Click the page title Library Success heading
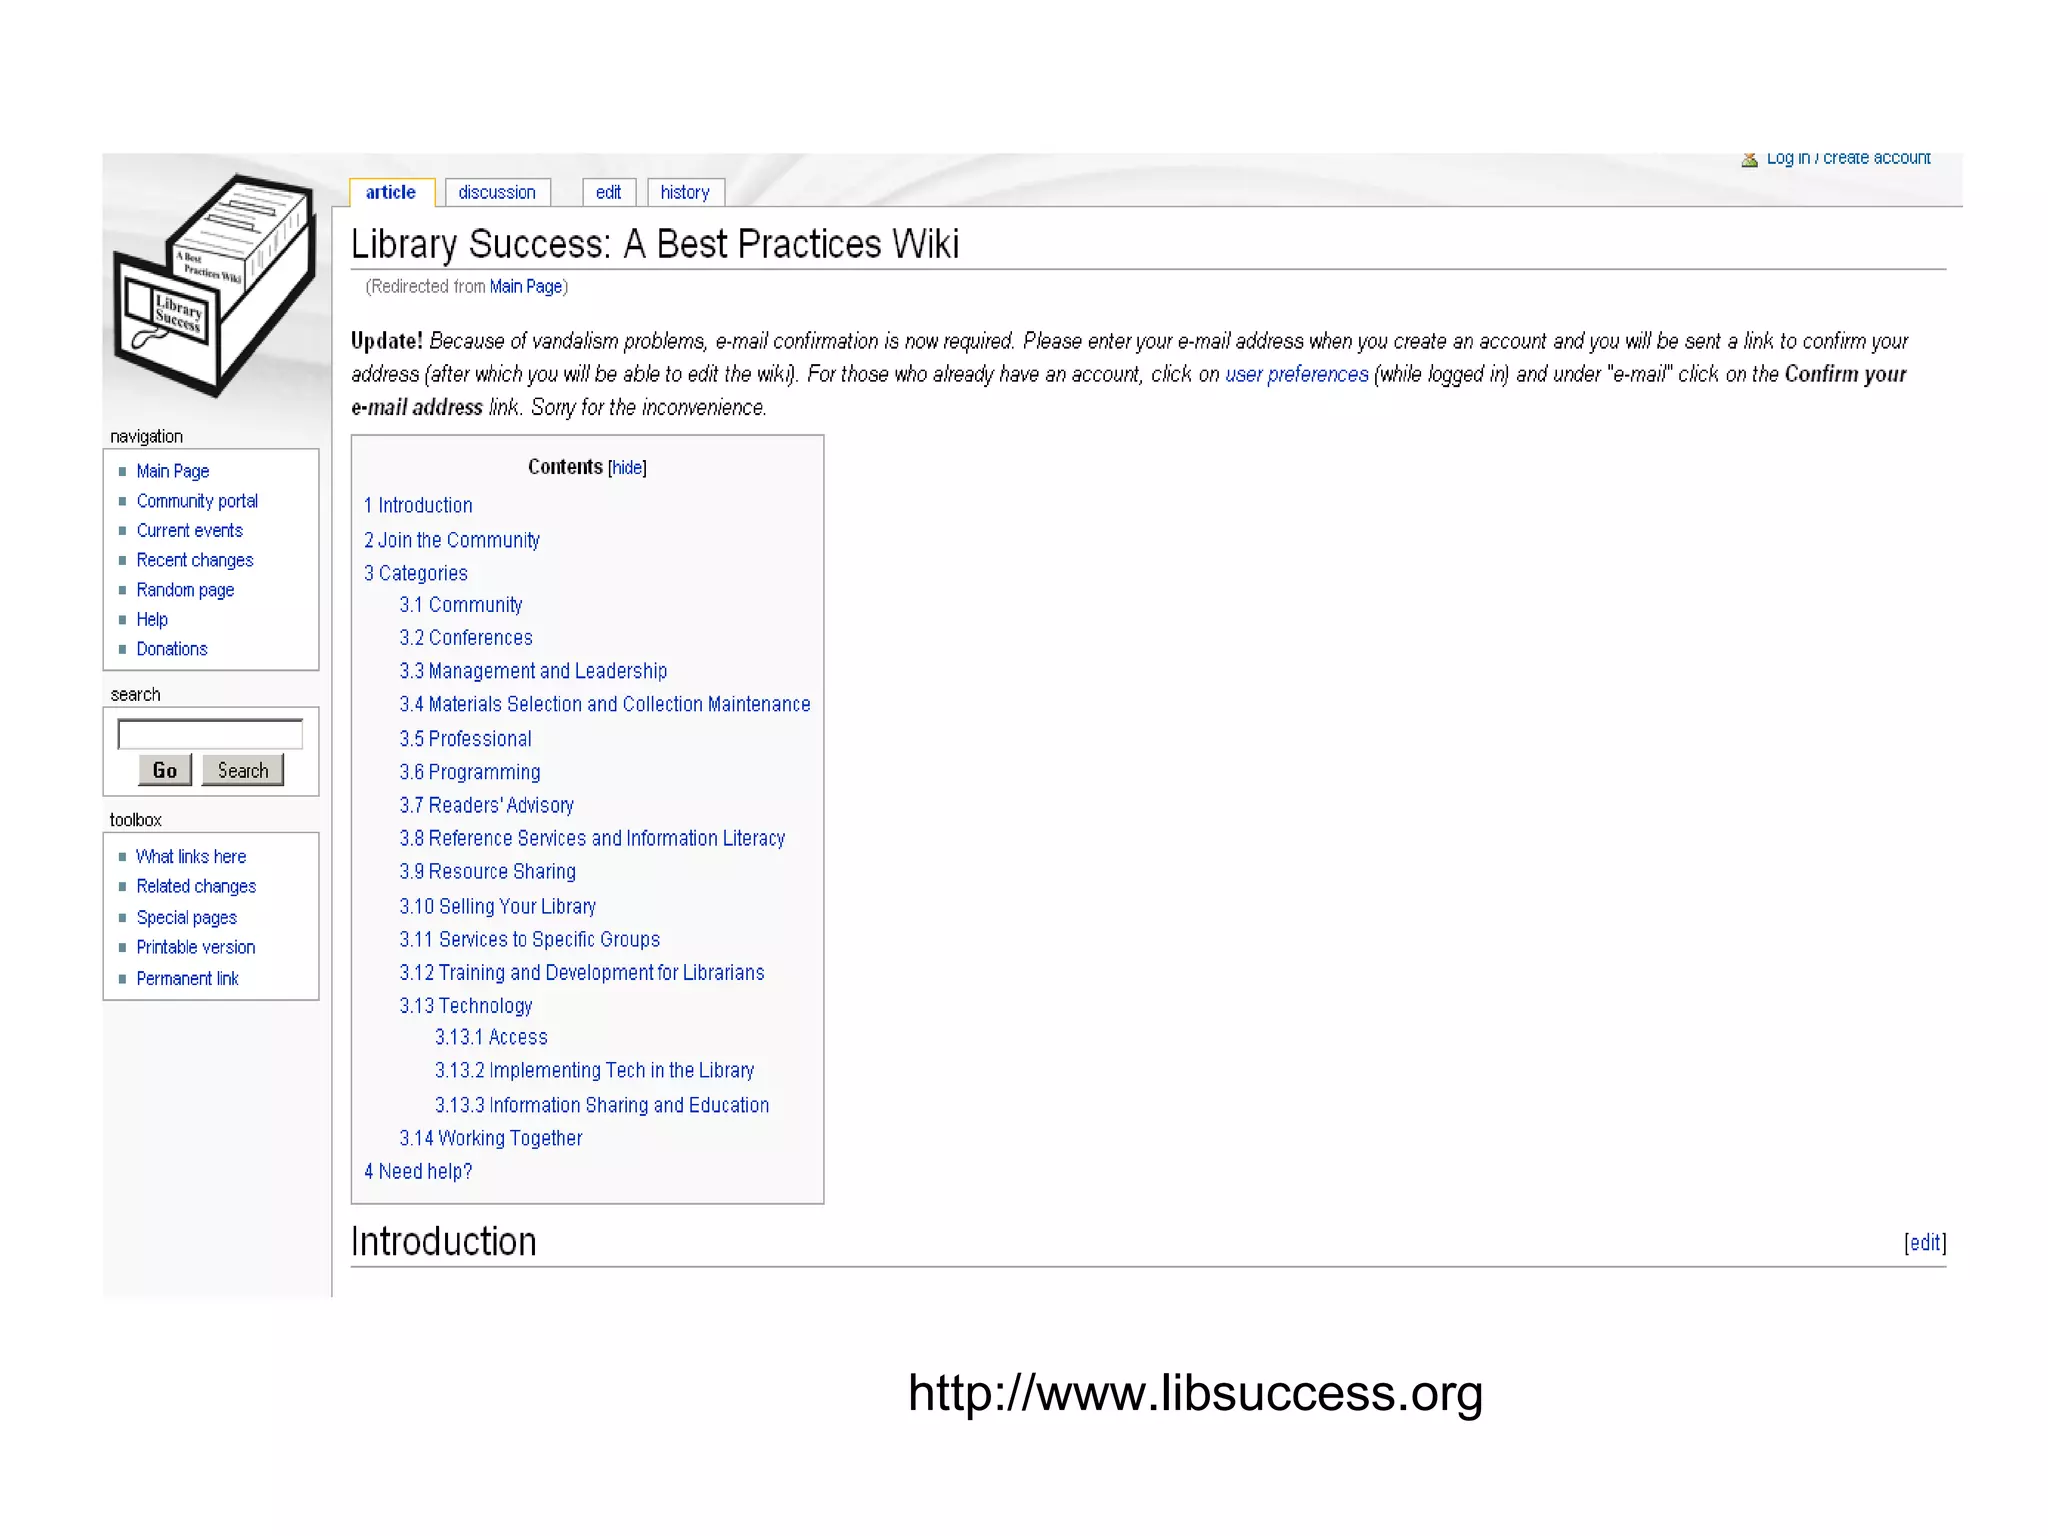2048x1536 pixels. [655, 244]
